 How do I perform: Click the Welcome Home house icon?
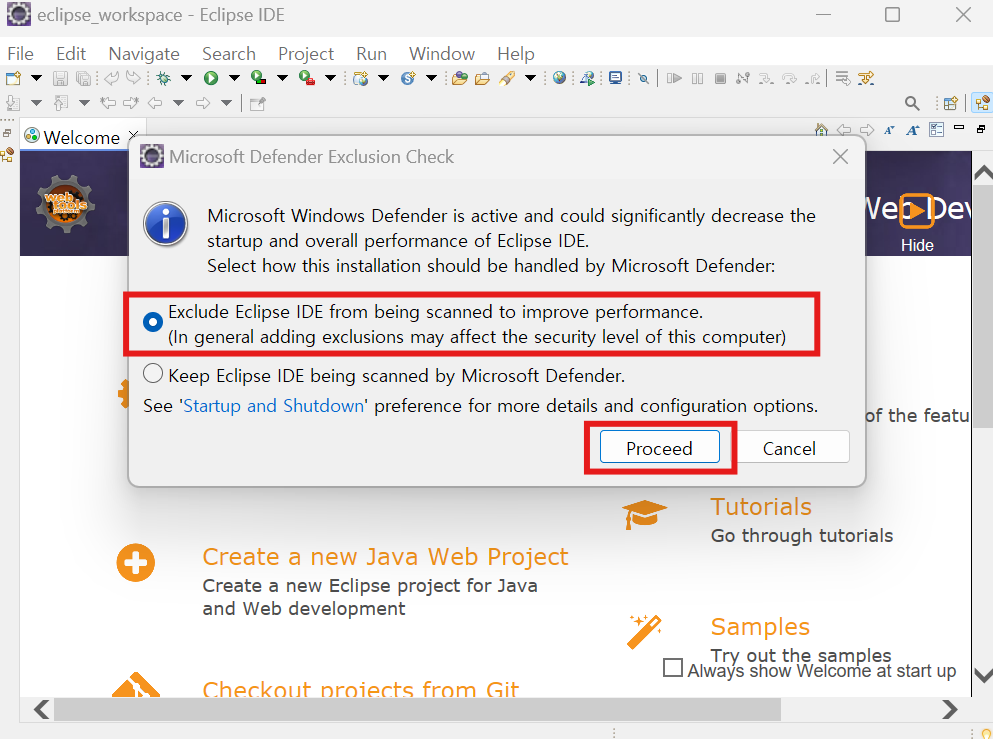click(821, 130)
